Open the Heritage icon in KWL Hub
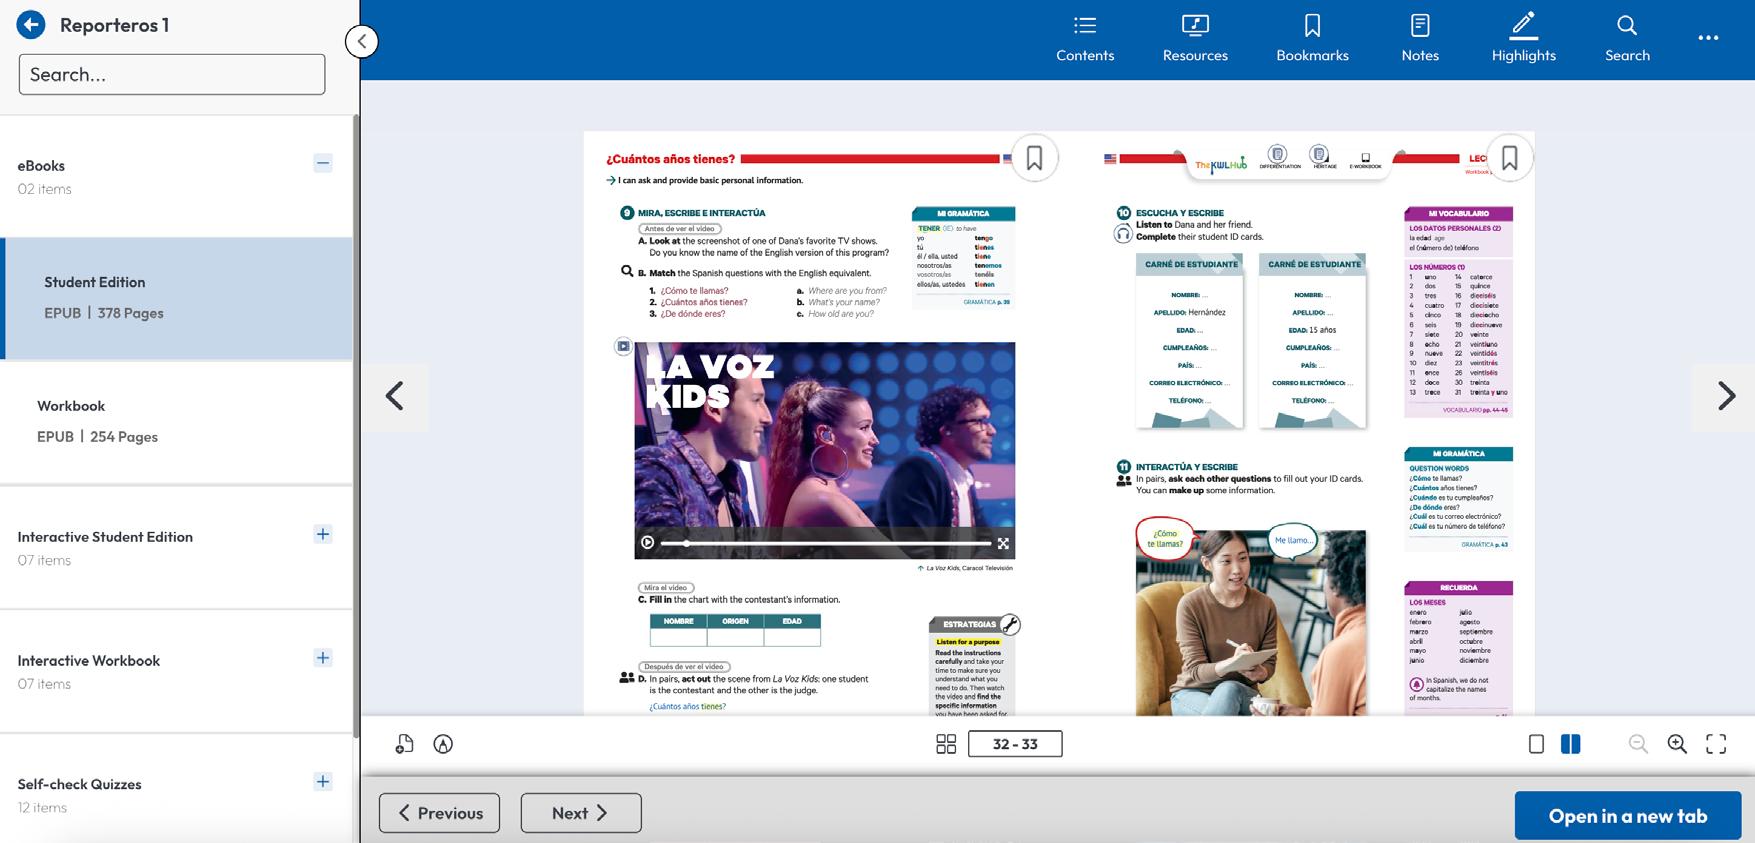 point(1321,157)
